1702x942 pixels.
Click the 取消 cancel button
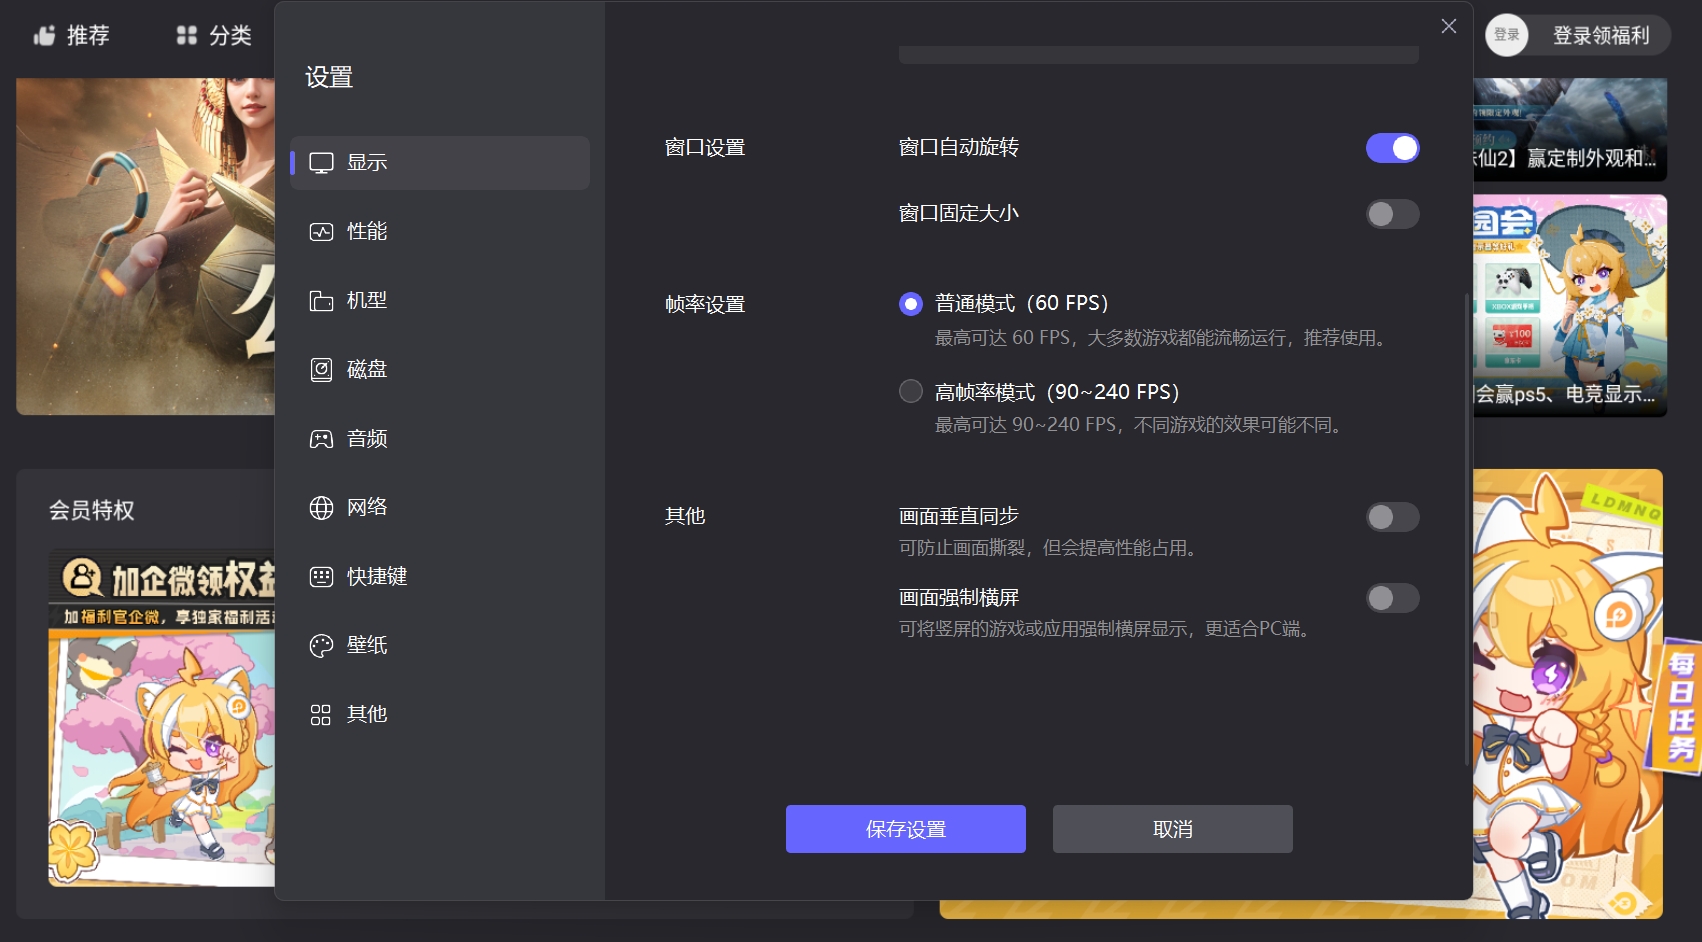(x=1171, y=828)
